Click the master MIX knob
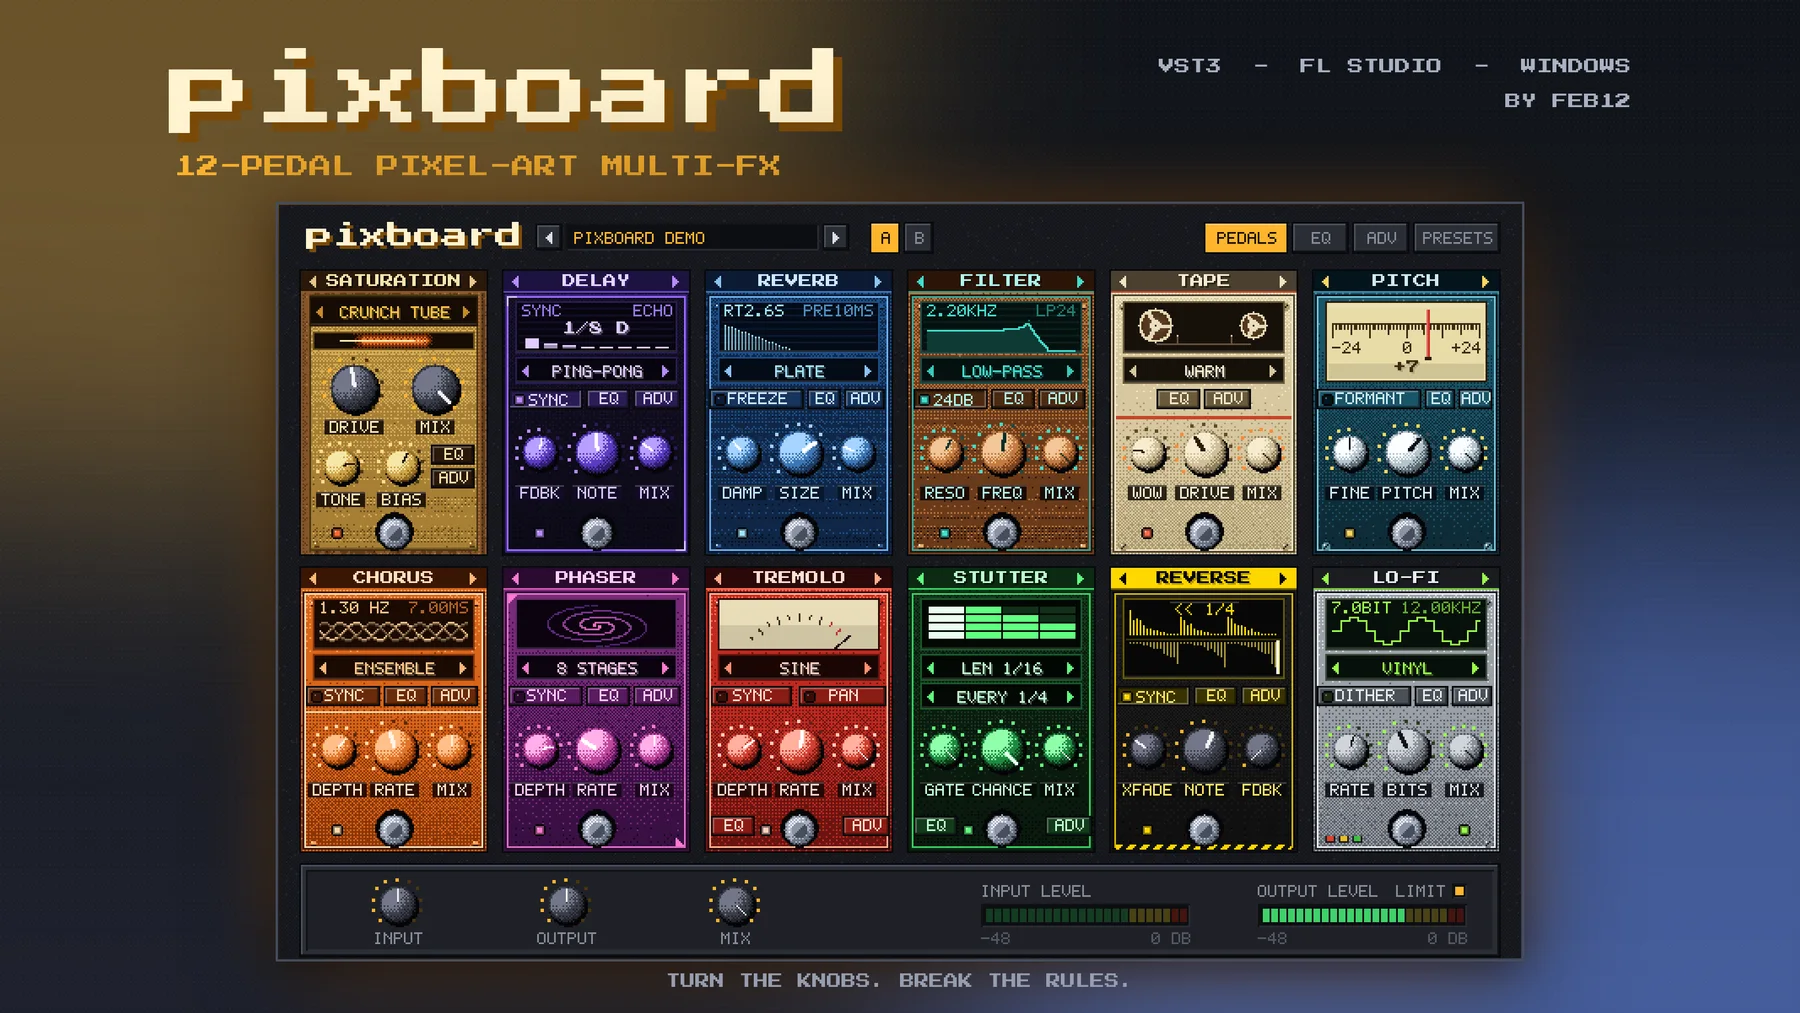This screenshot has height=1013, width=1800. point(735,904)
